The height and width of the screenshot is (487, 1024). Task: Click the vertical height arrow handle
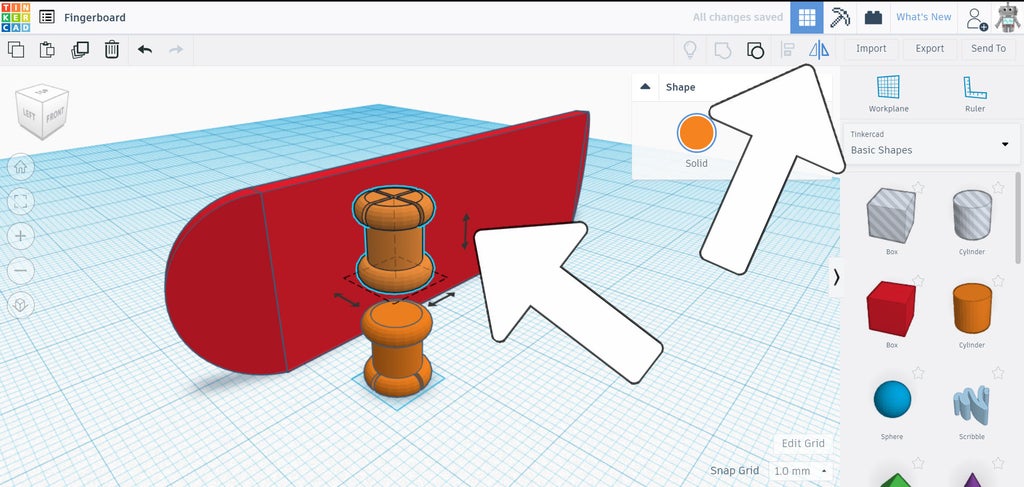pos(465,230)
